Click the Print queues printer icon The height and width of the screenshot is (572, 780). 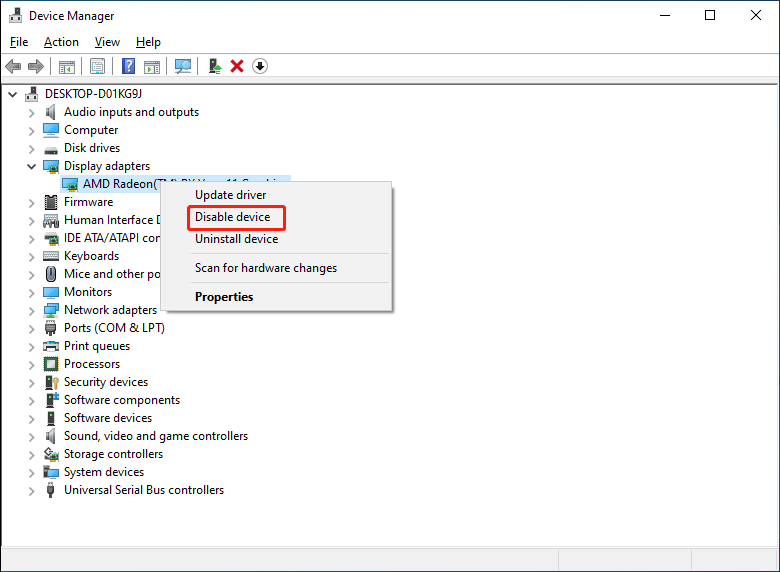(51, 346)
